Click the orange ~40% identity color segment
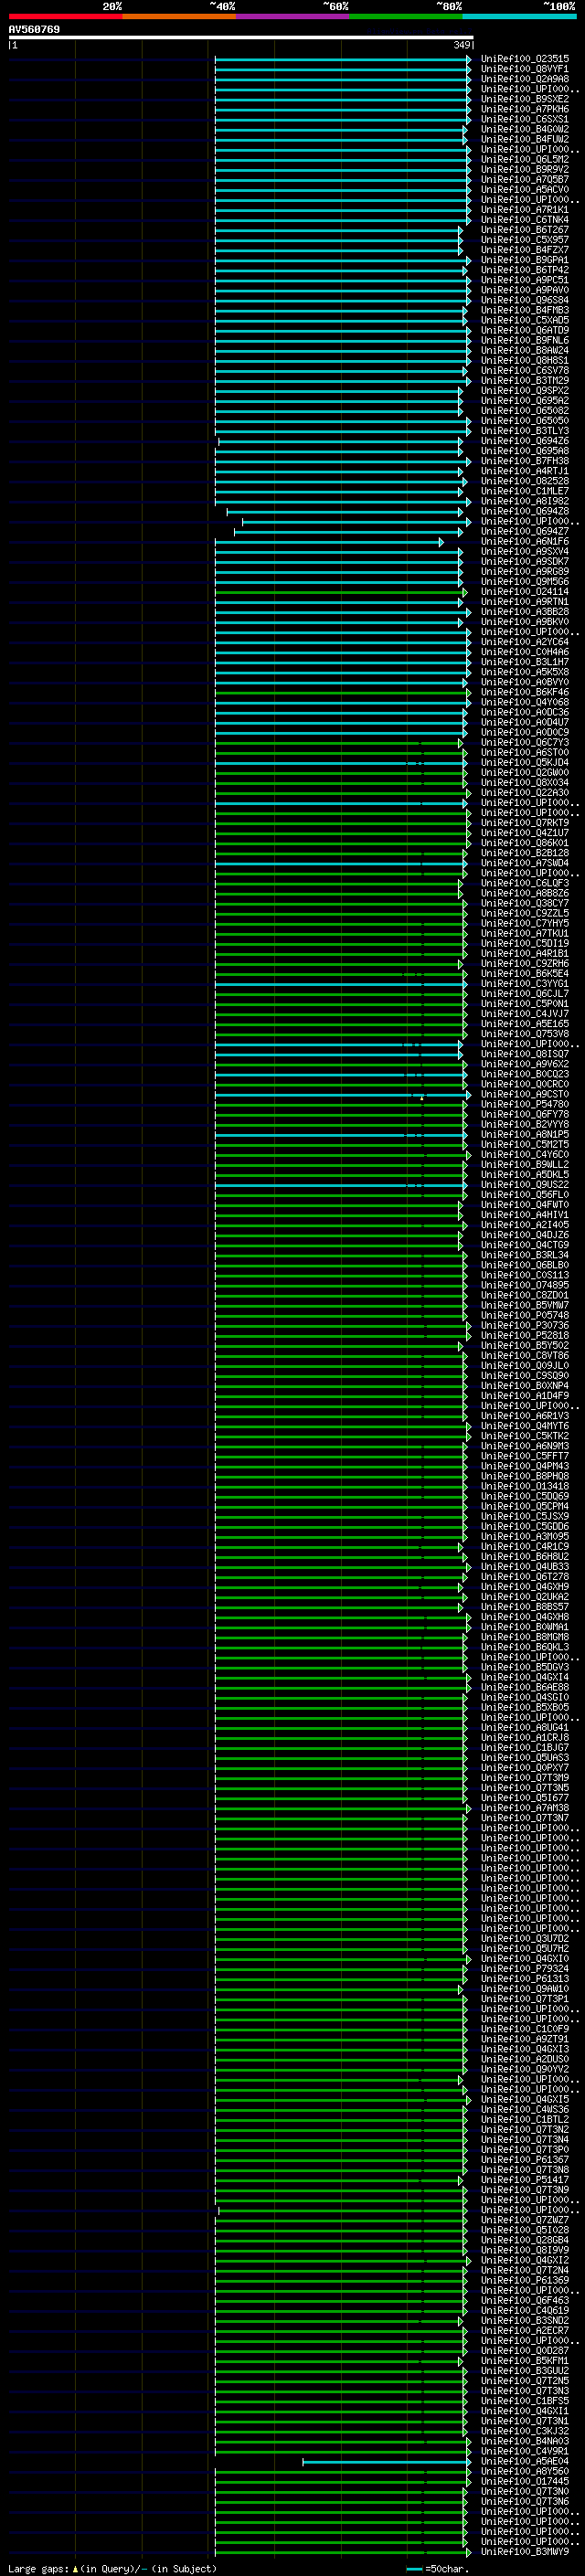585x2576 pixels. click(x=179, y=16)
